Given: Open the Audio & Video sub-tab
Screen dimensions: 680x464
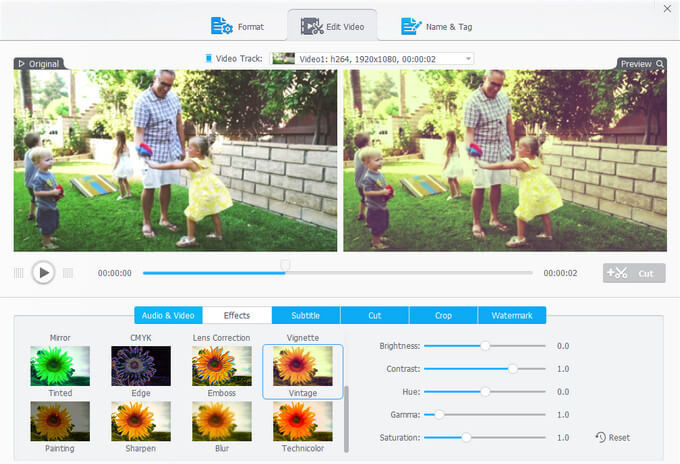Looking at the screenshot, I should click(168, 315).
